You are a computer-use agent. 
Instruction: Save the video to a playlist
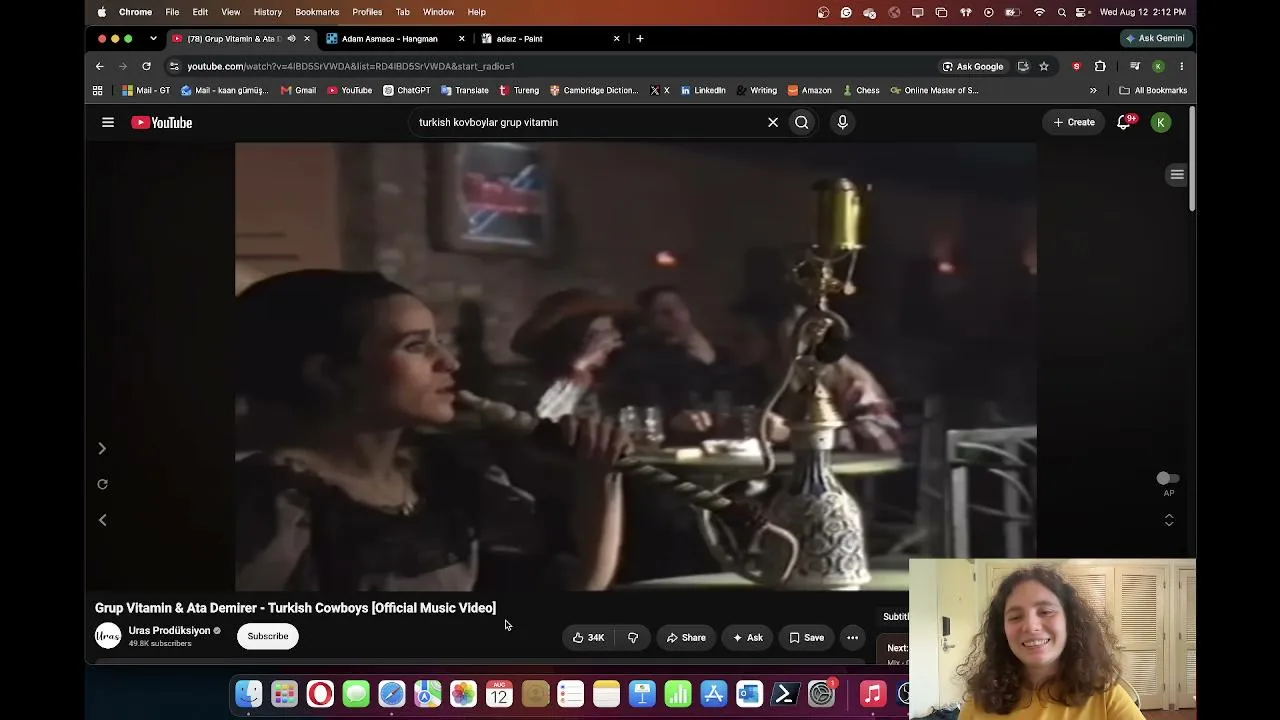point(806,637)
